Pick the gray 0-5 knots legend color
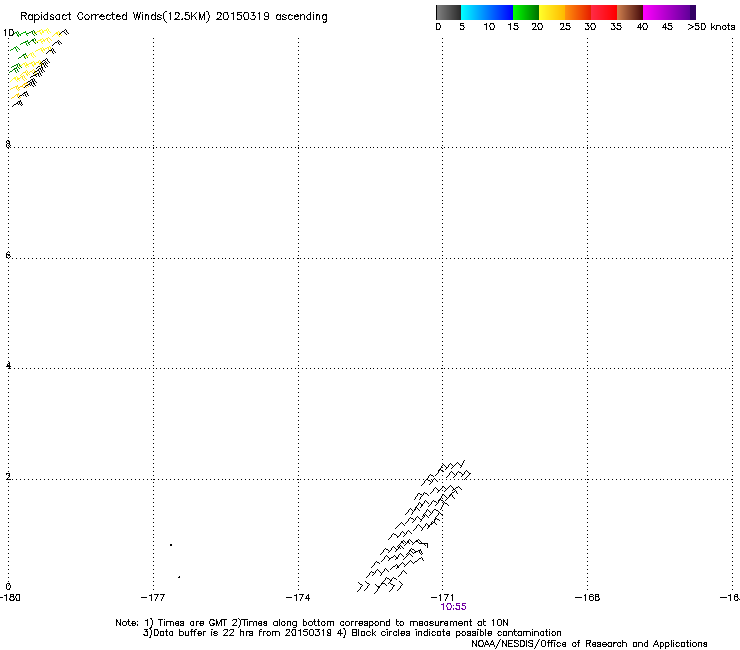The image size is (740, 650). (x=448, y=12)
